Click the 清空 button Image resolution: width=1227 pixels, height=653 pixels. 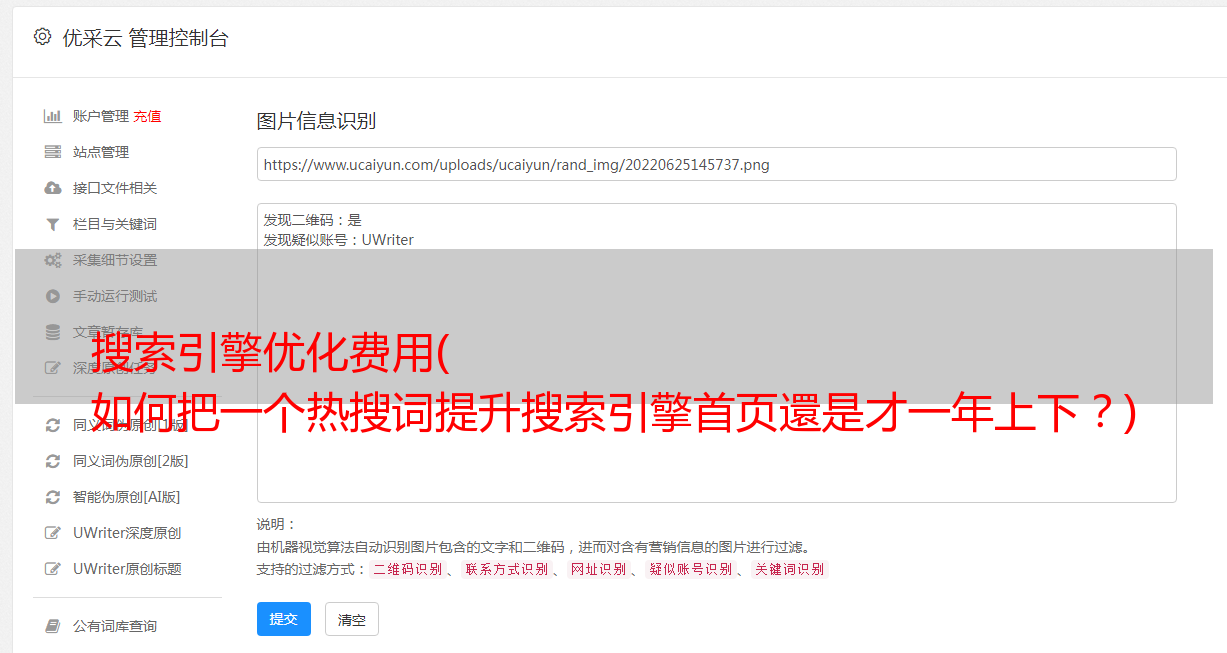point(352,619)
